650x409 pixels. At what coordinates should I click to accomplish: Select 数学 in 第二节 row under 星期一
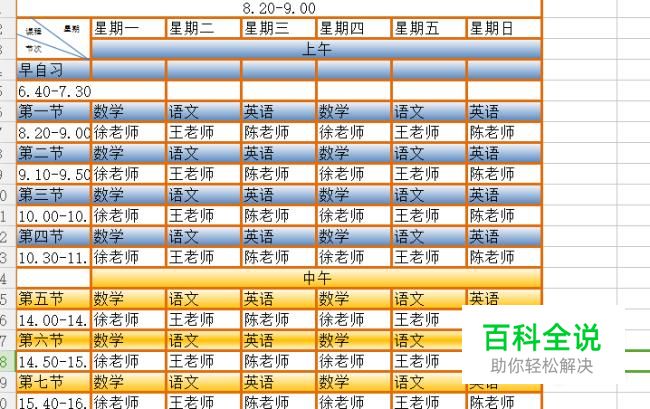click(x=128, y=153)
